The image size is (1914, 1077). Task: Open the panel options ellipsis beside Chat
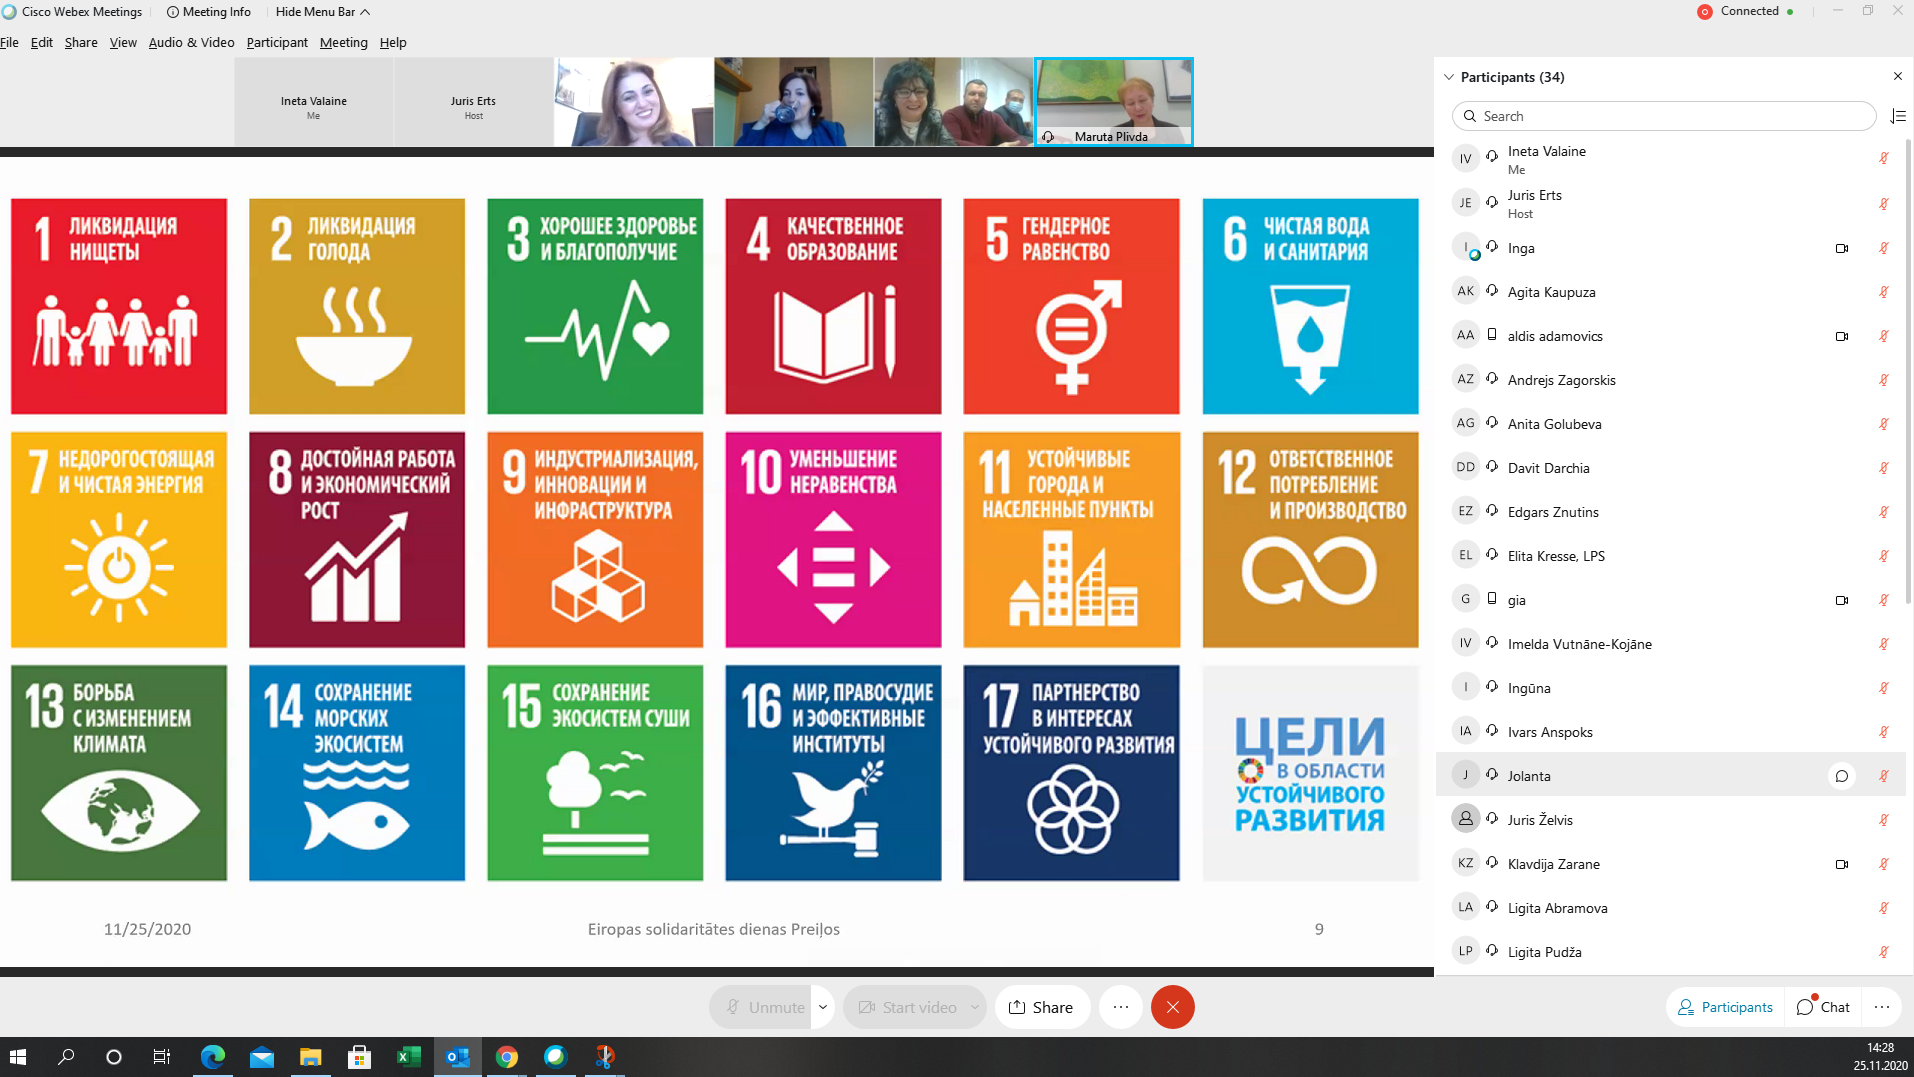(x=1881, y=1007)
